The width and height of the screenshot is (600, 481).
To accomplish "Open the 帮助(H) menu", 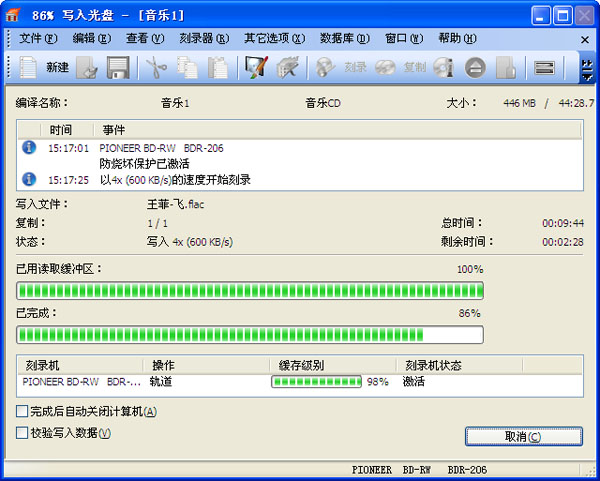I will pyautogui.click(x=457, y=38).
